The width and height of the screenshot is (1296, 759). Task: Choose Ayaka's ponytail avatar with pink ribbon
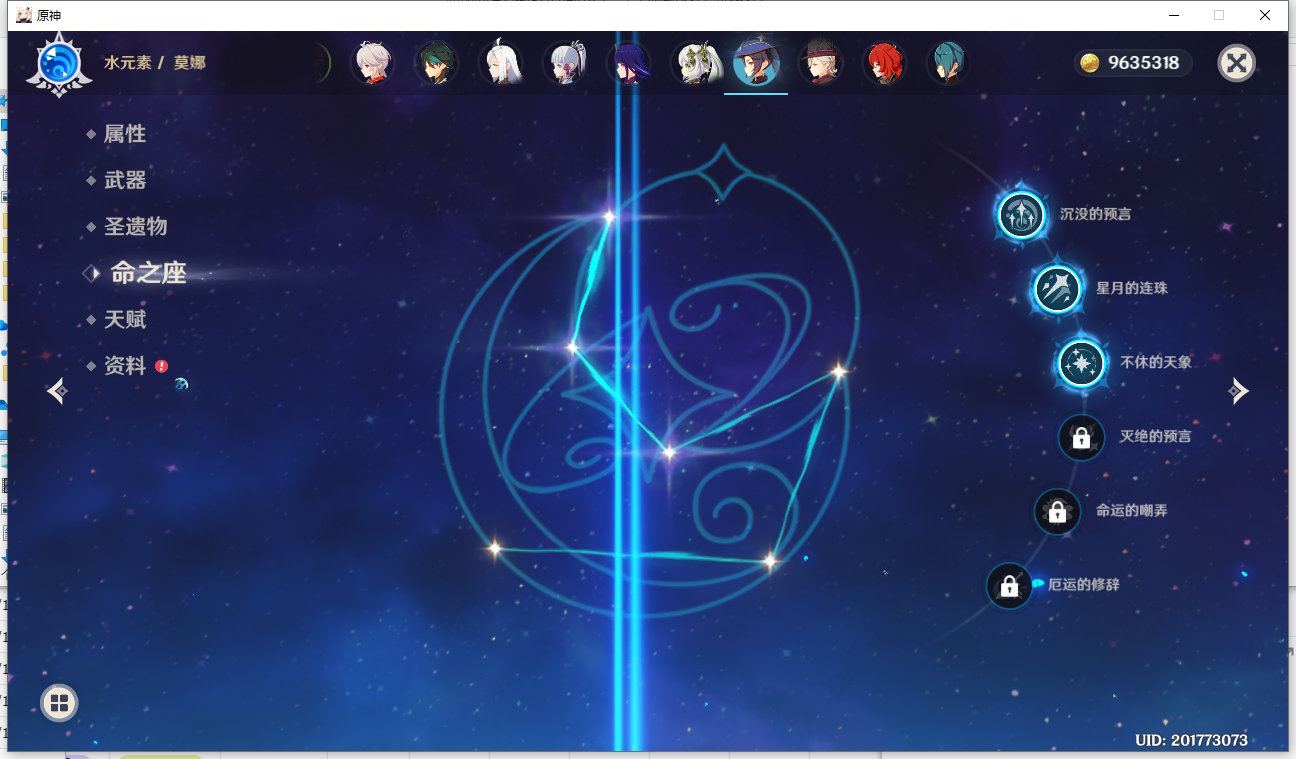pos(564,63)
